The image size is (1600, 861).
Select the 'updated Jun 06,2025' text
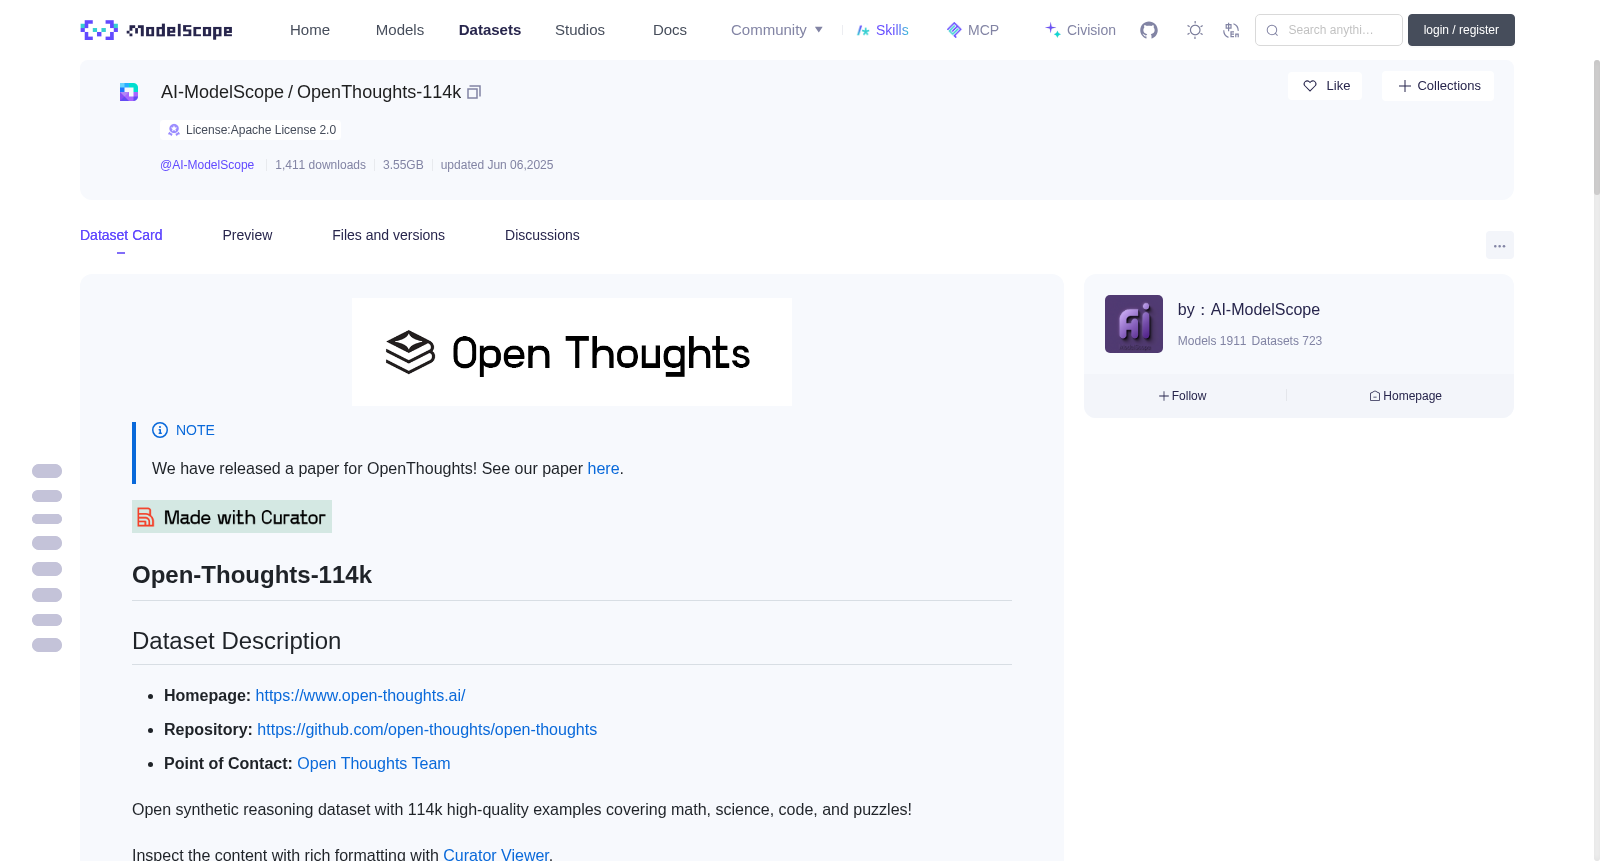tap(497, 165)
